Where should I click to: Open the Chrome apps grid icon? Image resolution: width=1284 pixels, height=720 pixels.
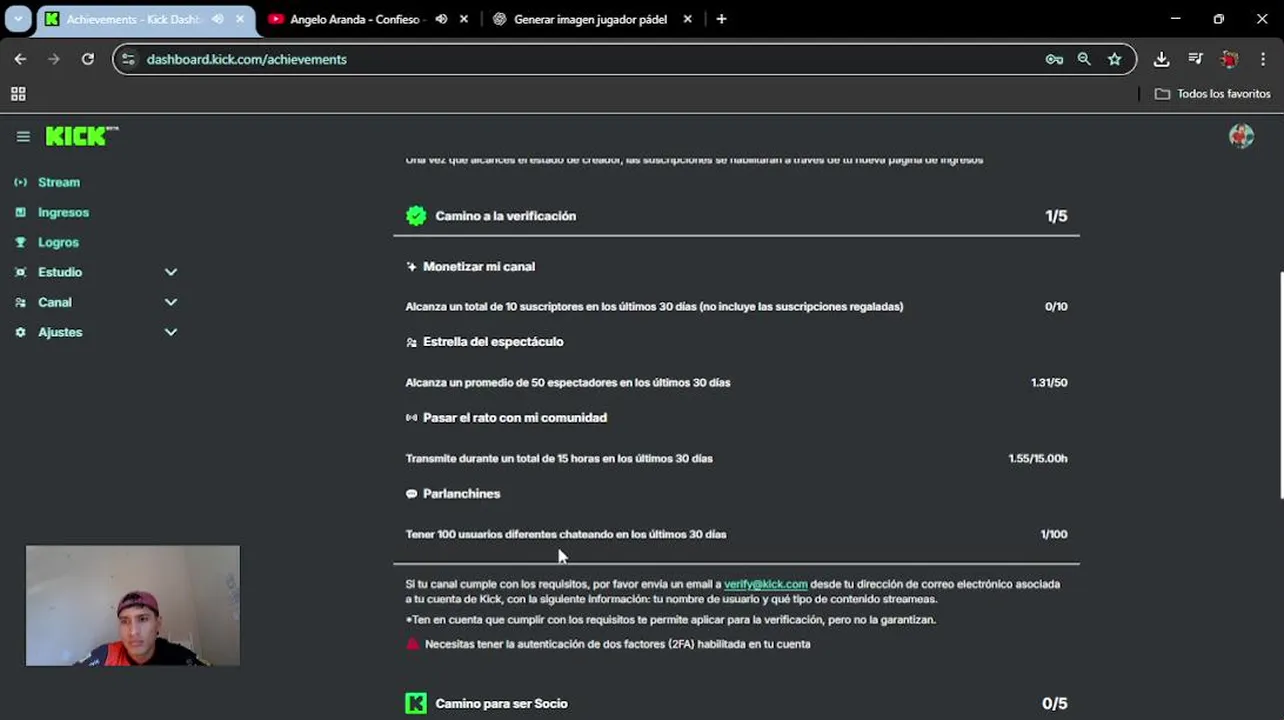[18, 94]
